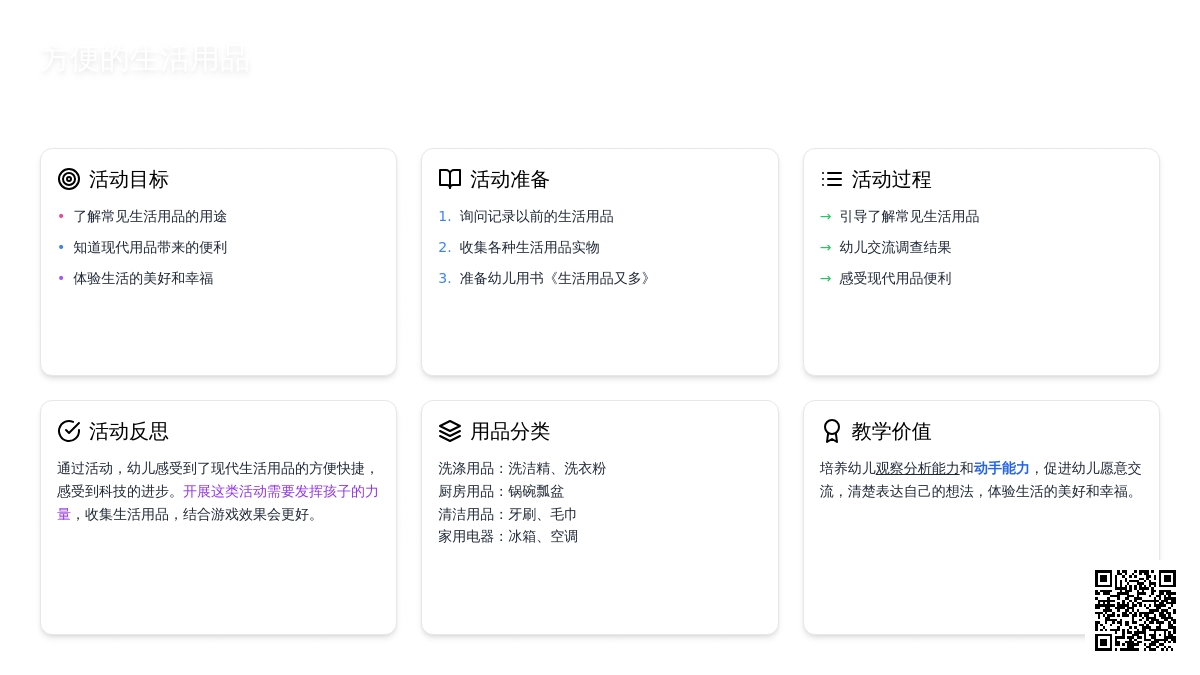Click the 活动目标 card heading

(129, 179)
